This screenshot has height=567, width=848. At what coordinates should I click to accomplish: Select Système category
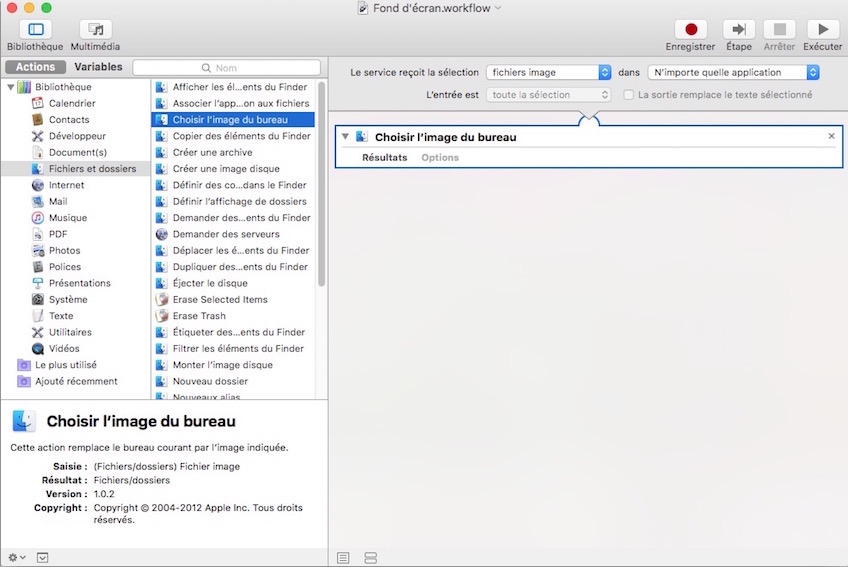click(68, 299)
